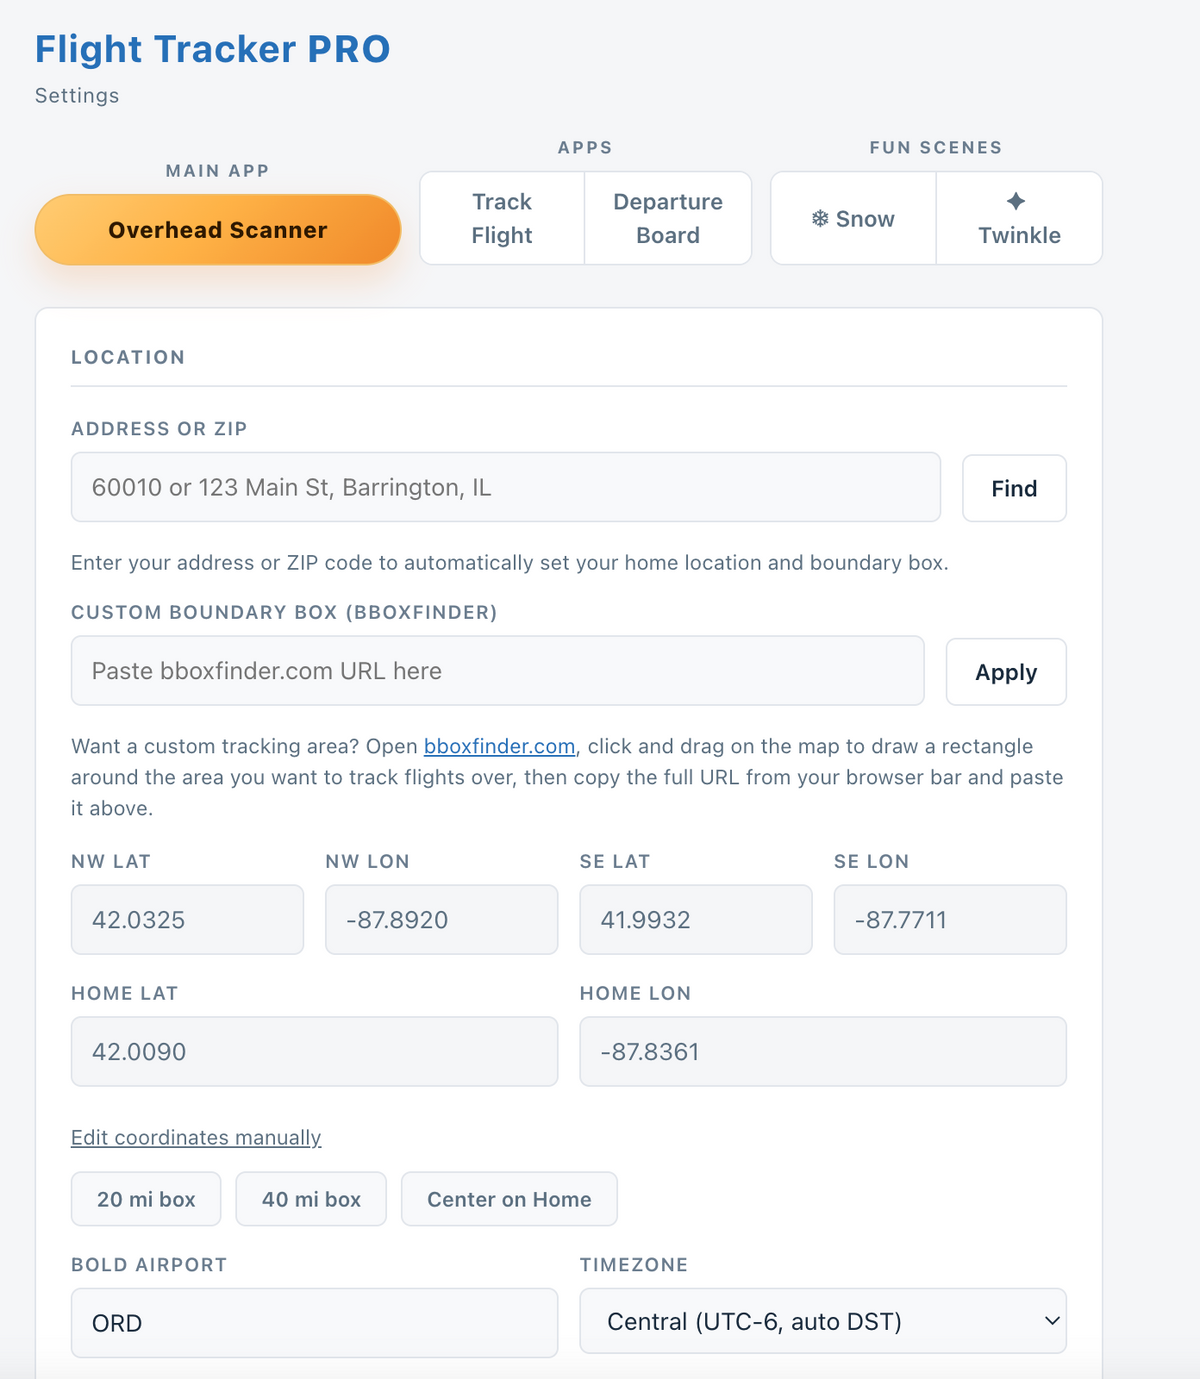Click the Find button

1014,488
